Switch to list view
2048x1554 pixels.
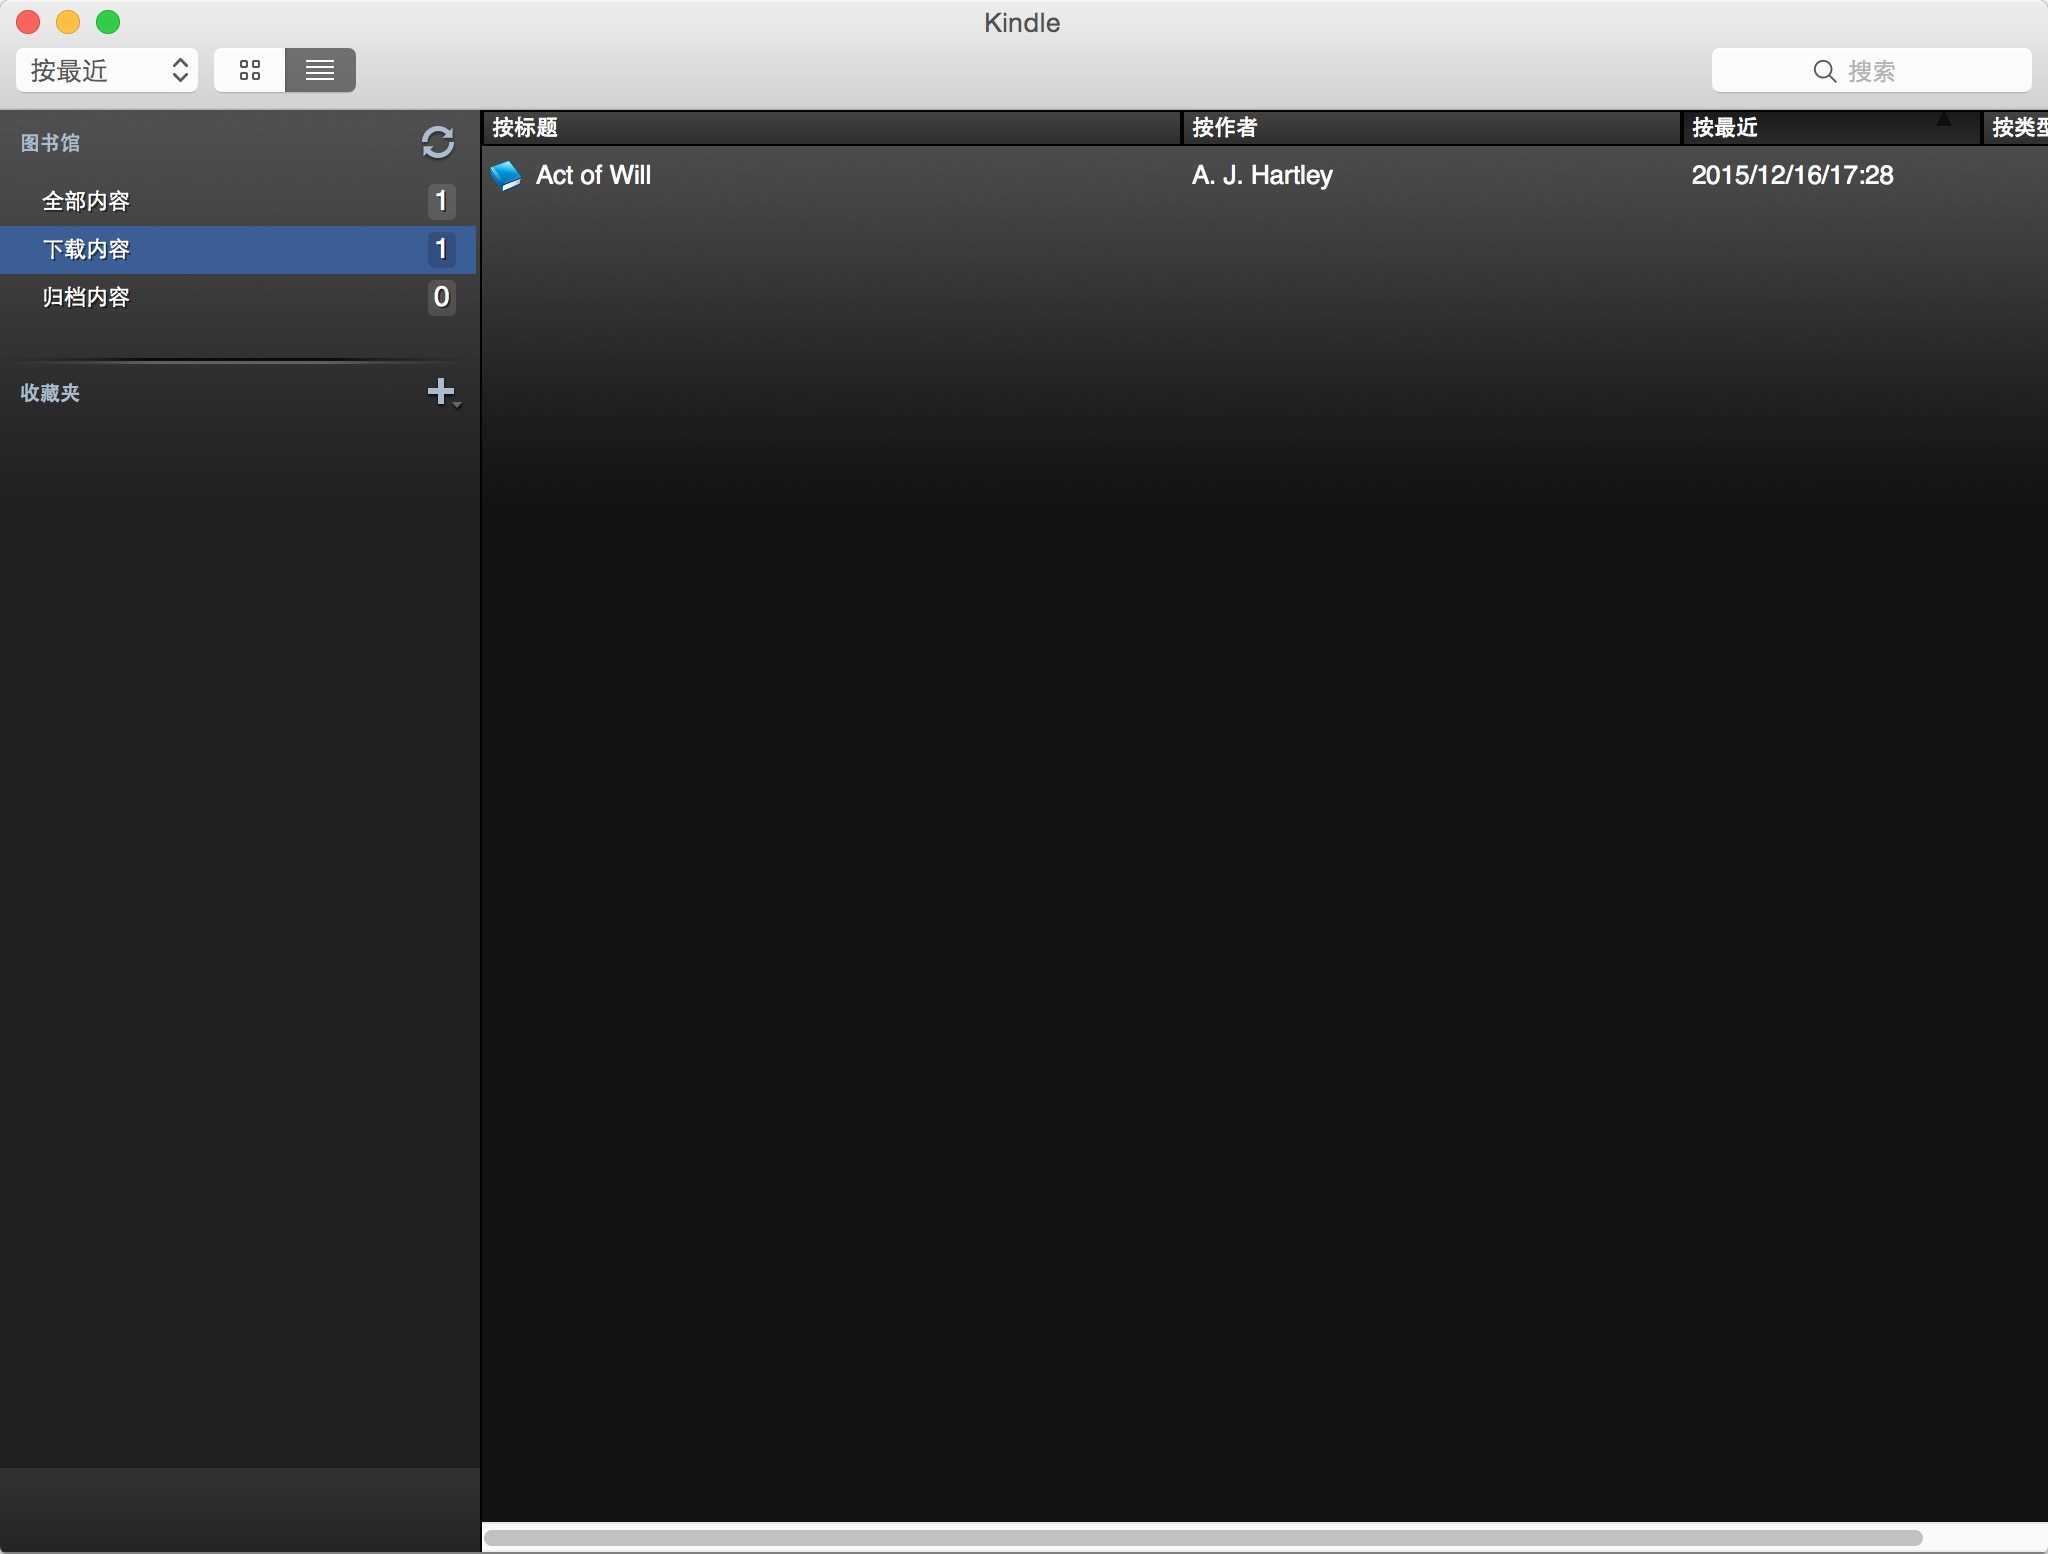320,70
